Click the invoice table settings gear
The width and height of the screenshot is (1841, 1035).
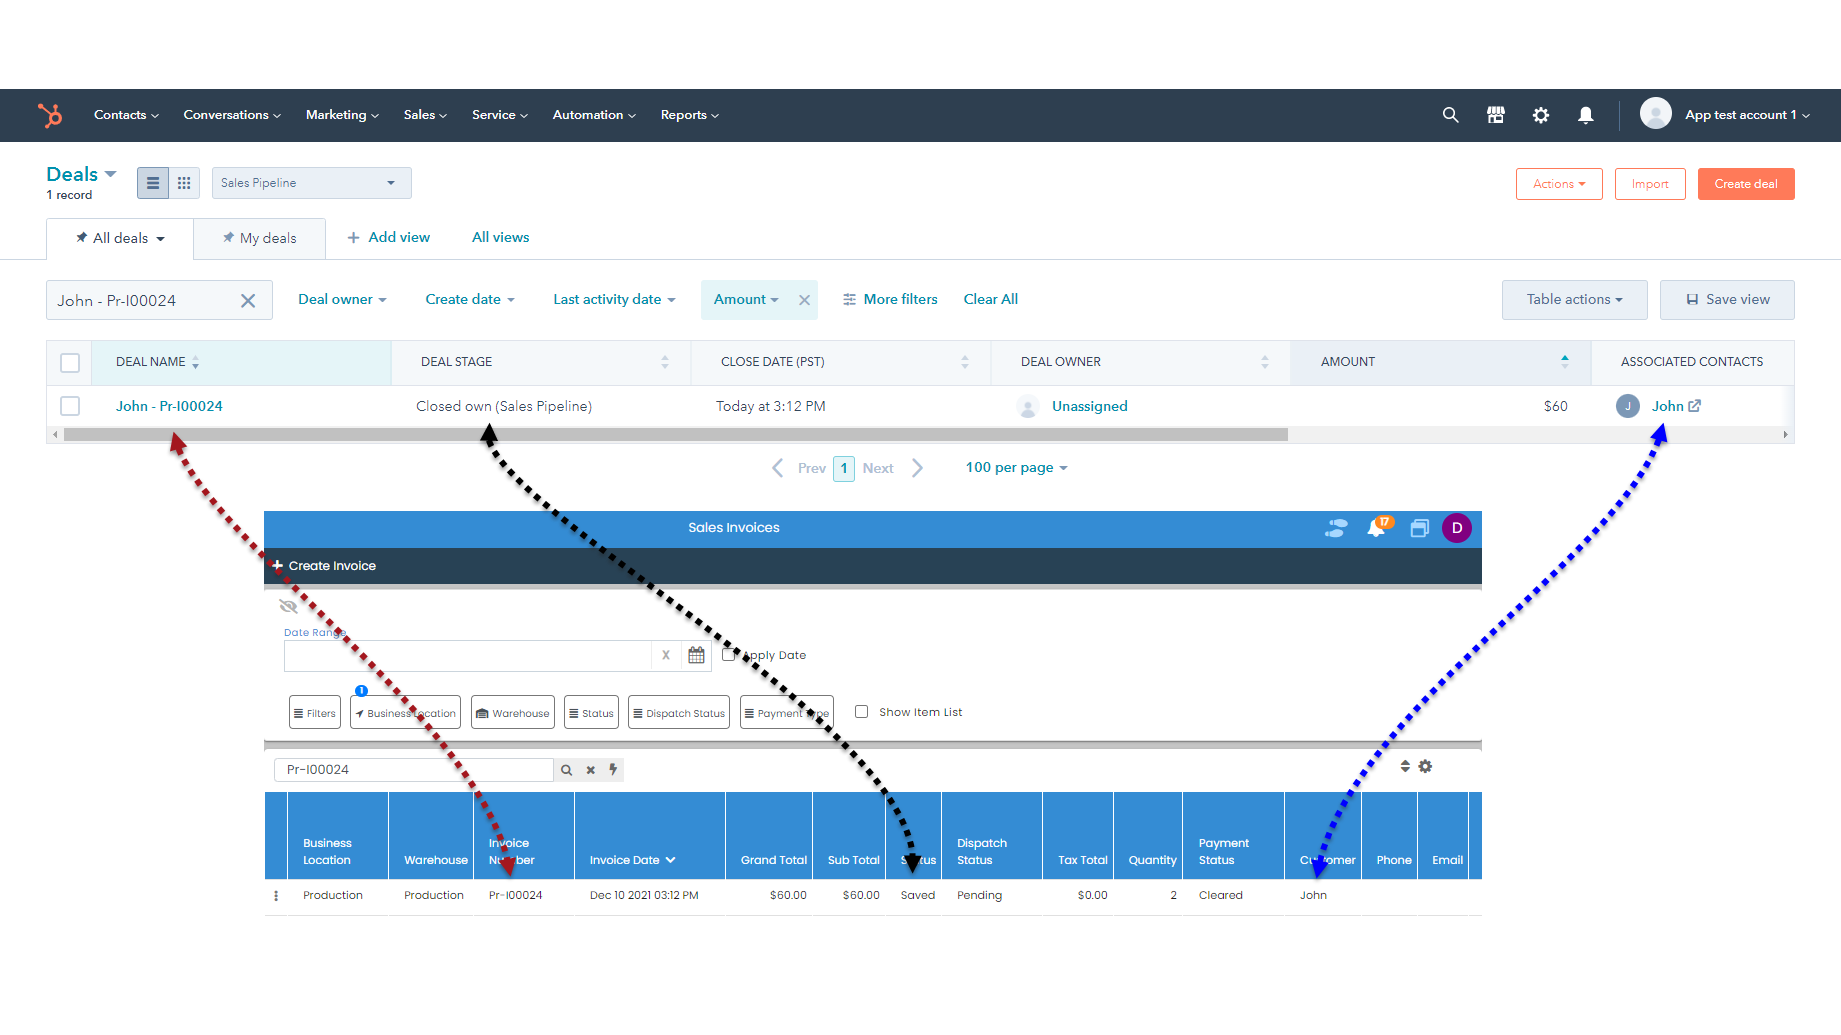tap(1425, 766)
